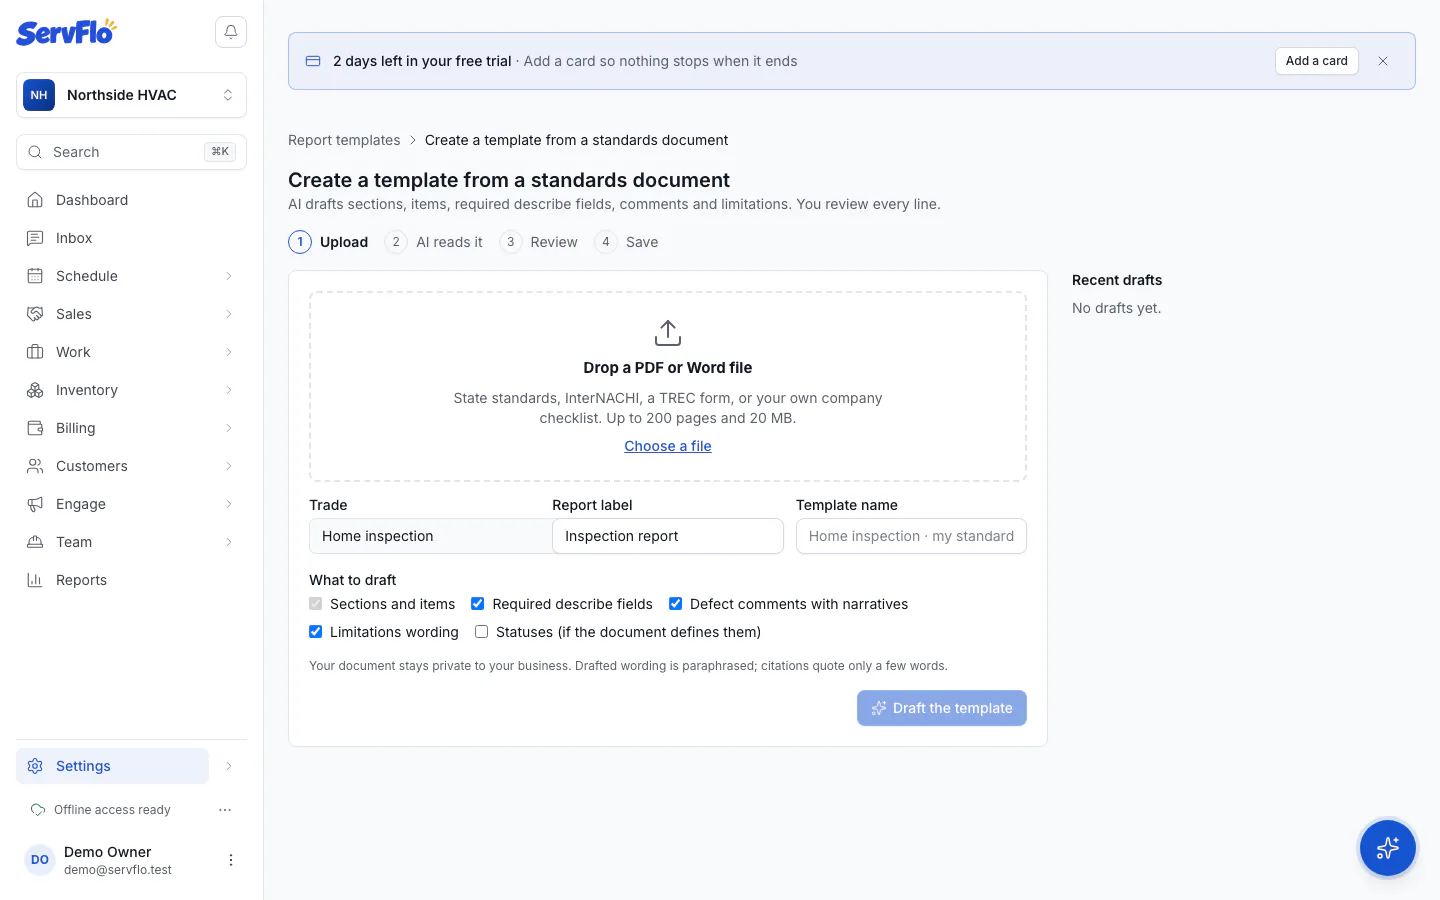The image size is (1440, 900).
Task: Open the notifications bell
Action: tap(231, 32)
